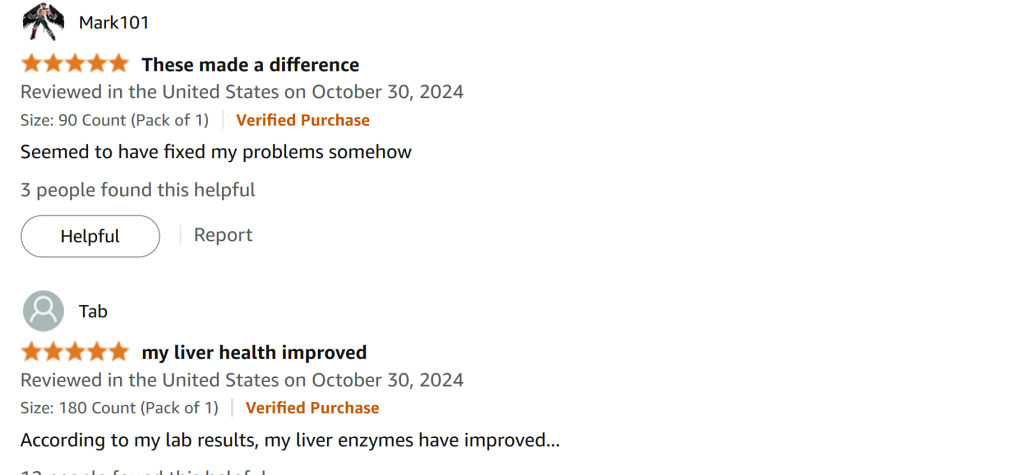Click Verified Purchase on the 180 Count review
1024x475 pixels.
312,408
